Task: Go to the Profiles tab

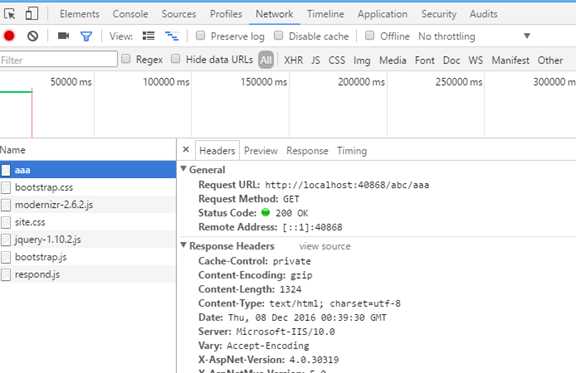Action: pyautogui.click(x=226, y=14)
